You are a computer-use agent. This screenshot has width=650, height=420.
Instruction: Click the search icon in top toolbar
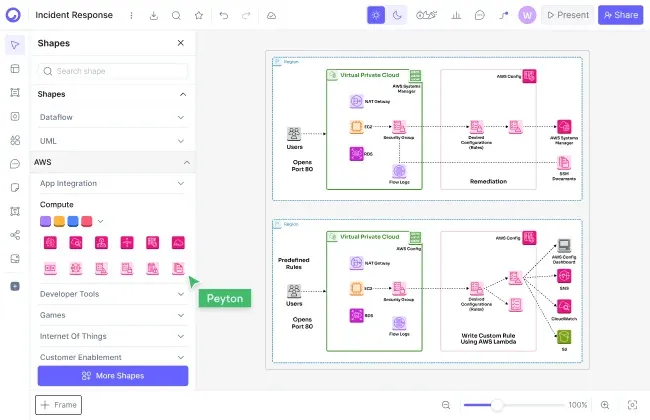coord(176,15)
